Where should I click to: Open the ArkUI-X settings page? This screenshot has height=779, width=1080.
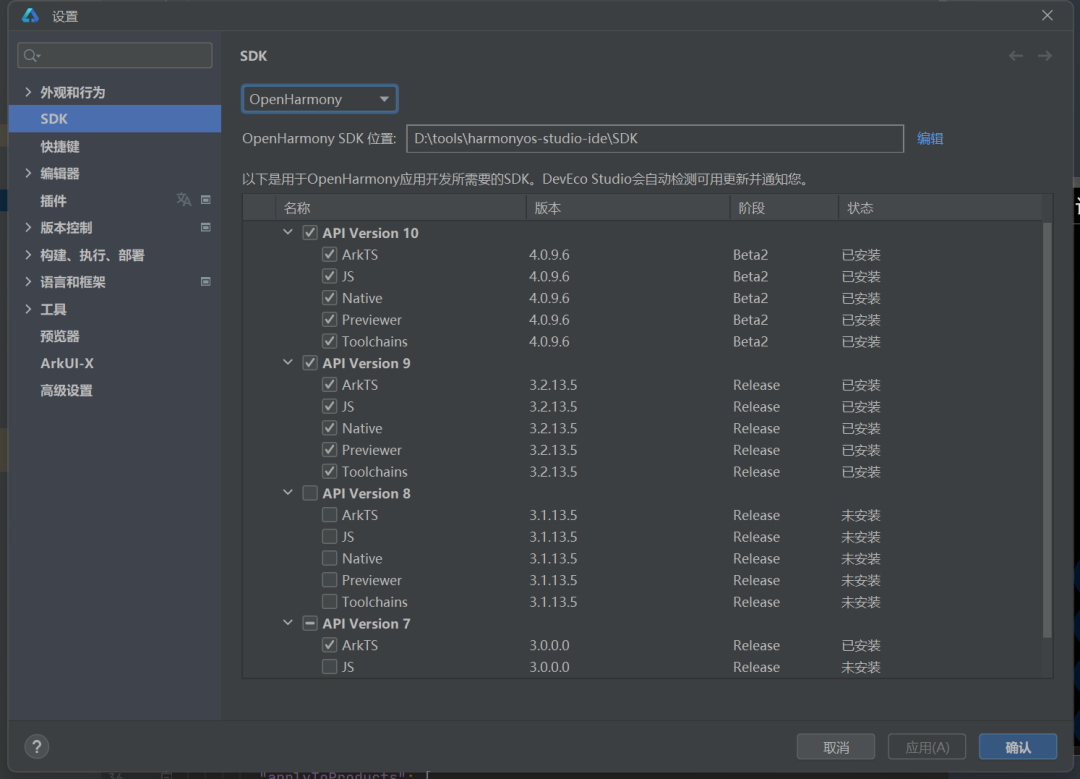[67, 363]
